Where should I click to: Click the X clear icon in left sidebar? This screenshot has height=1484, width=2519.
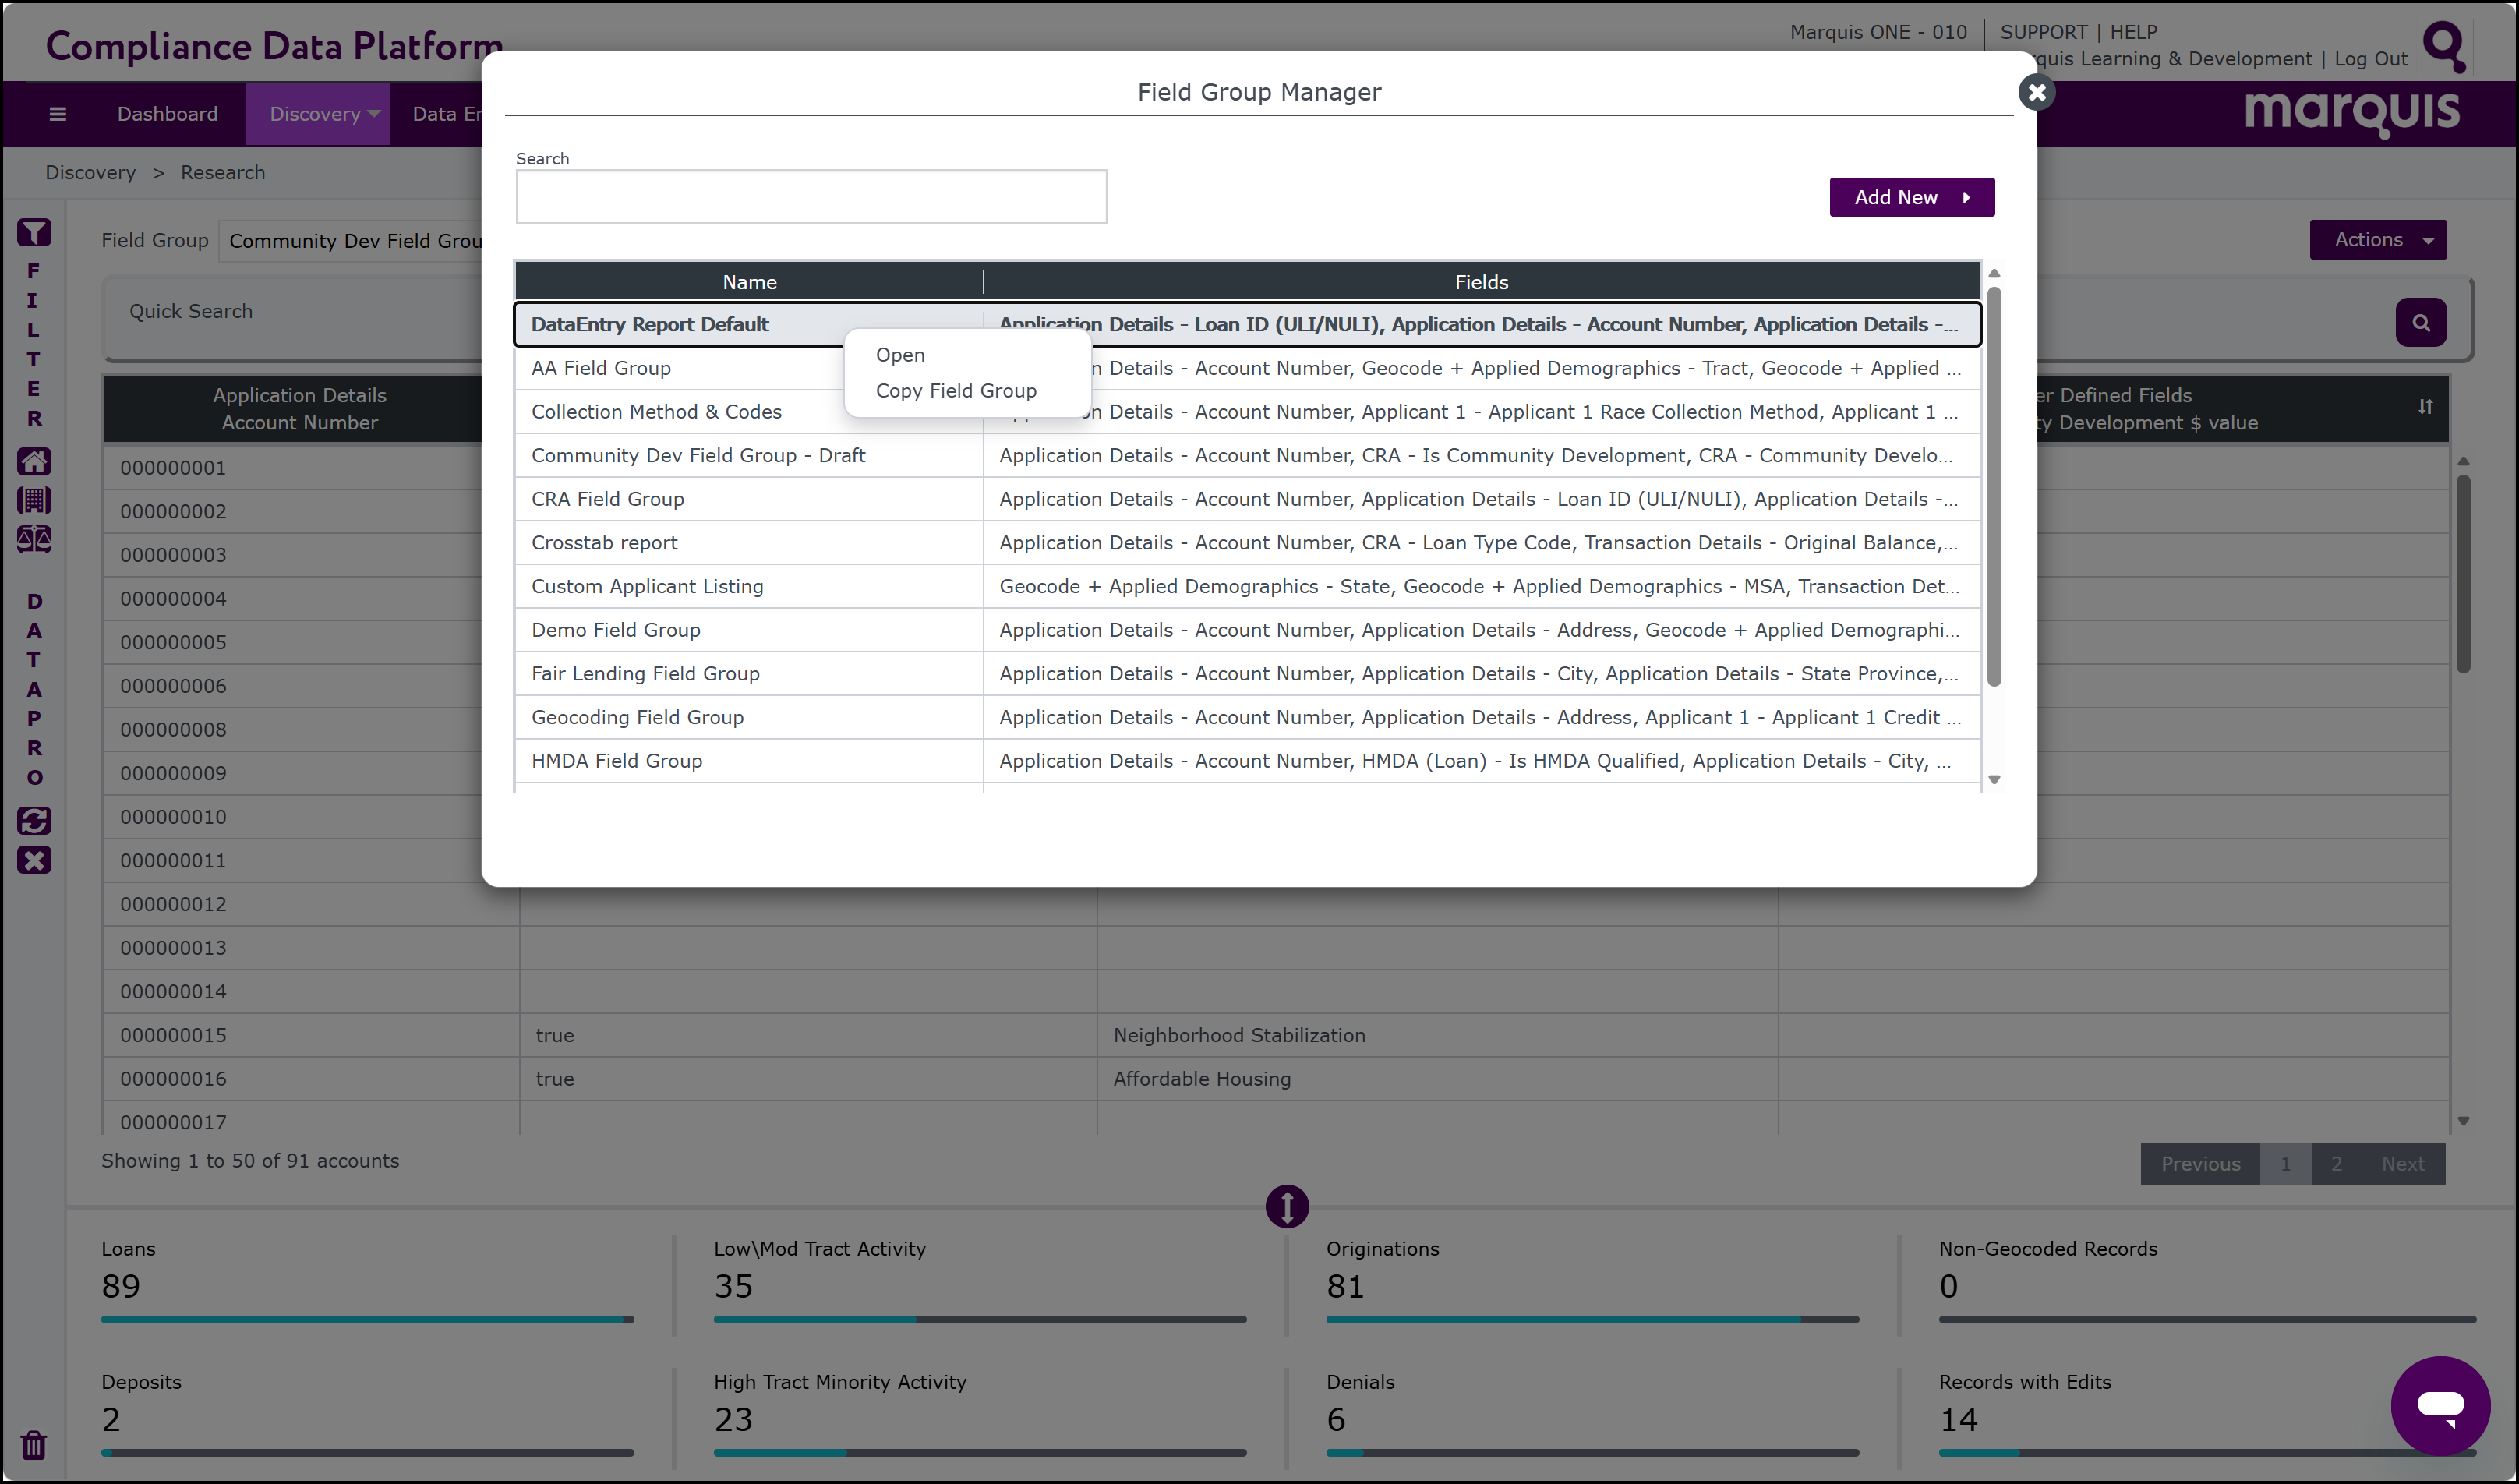34,860
